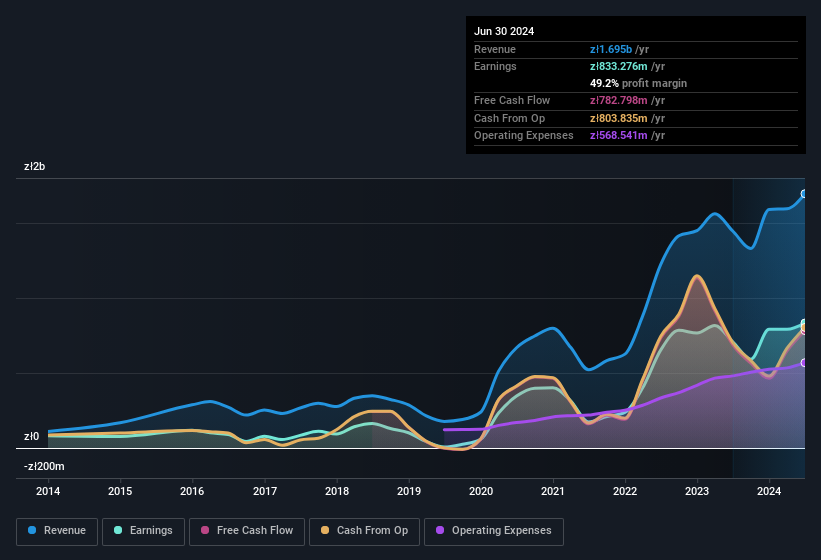Click the Revenue endpoint marker on chart
821x560 pixels.
(804, 194)
